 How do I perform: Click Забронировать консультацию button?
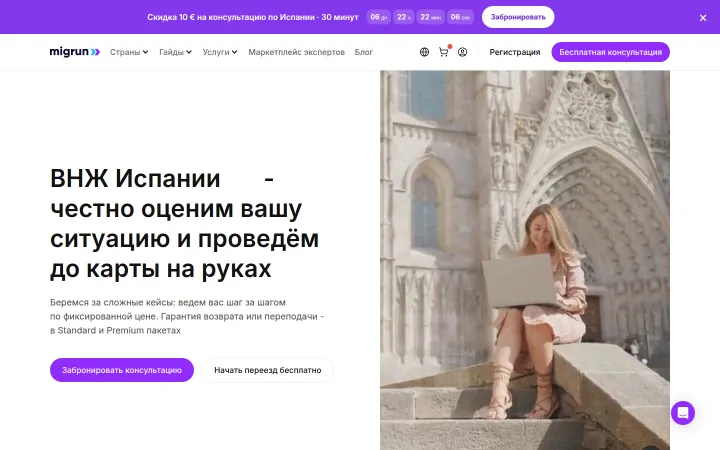coord(122,370)
